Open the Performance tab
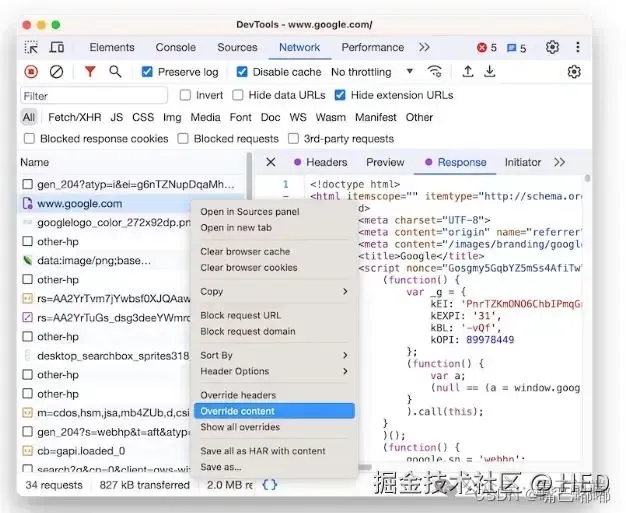 (372, 47)
